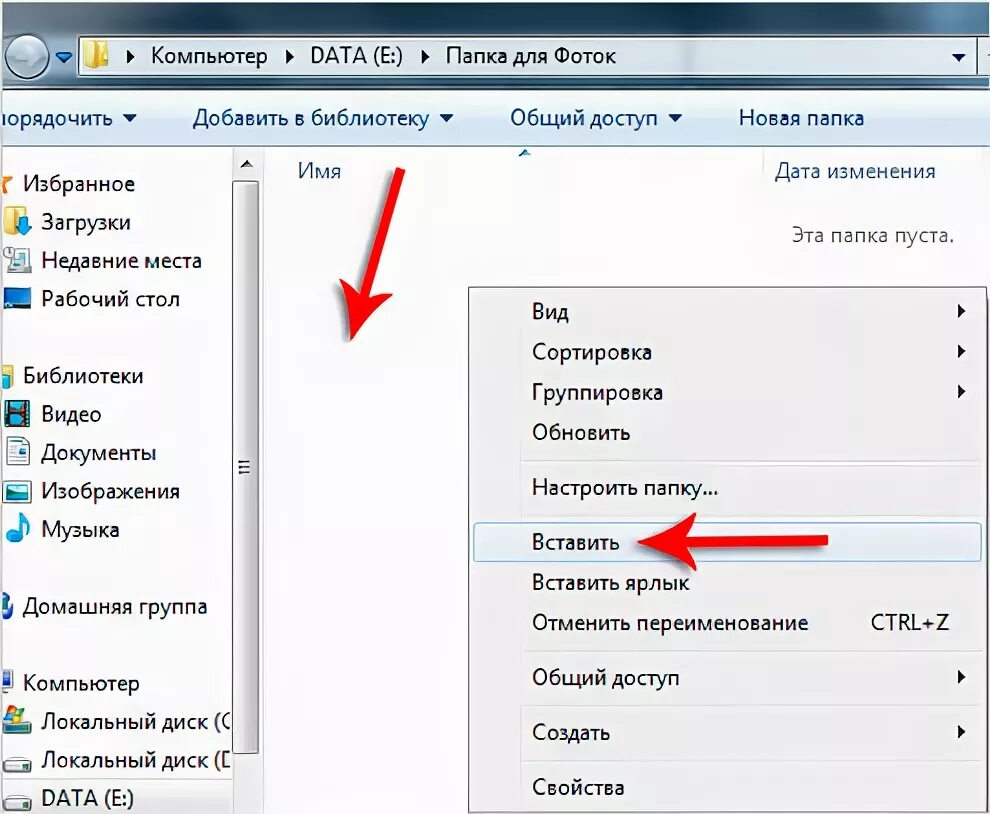The width and height of the screenshot is (990, 814).
Task: Sort by the Имя column header
Action: pyautogui.click(x=319, y=171)
